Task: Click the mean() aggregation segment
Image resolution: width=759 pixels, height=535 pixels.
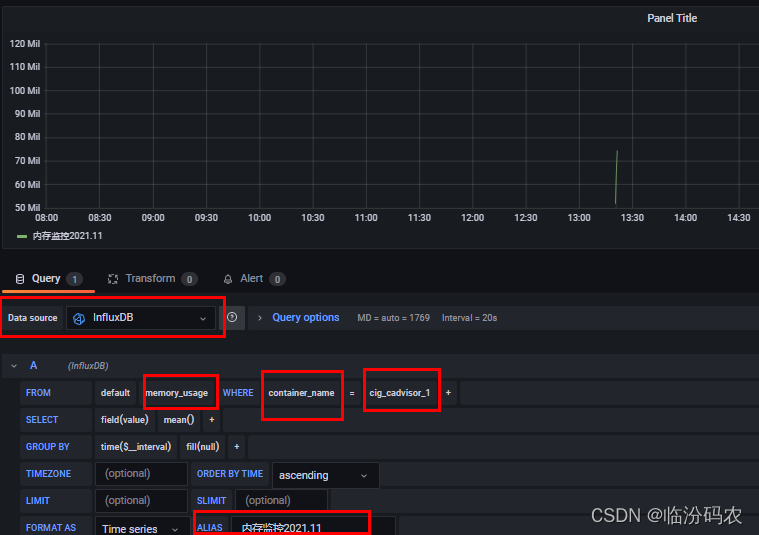Action: coord(179,420)
